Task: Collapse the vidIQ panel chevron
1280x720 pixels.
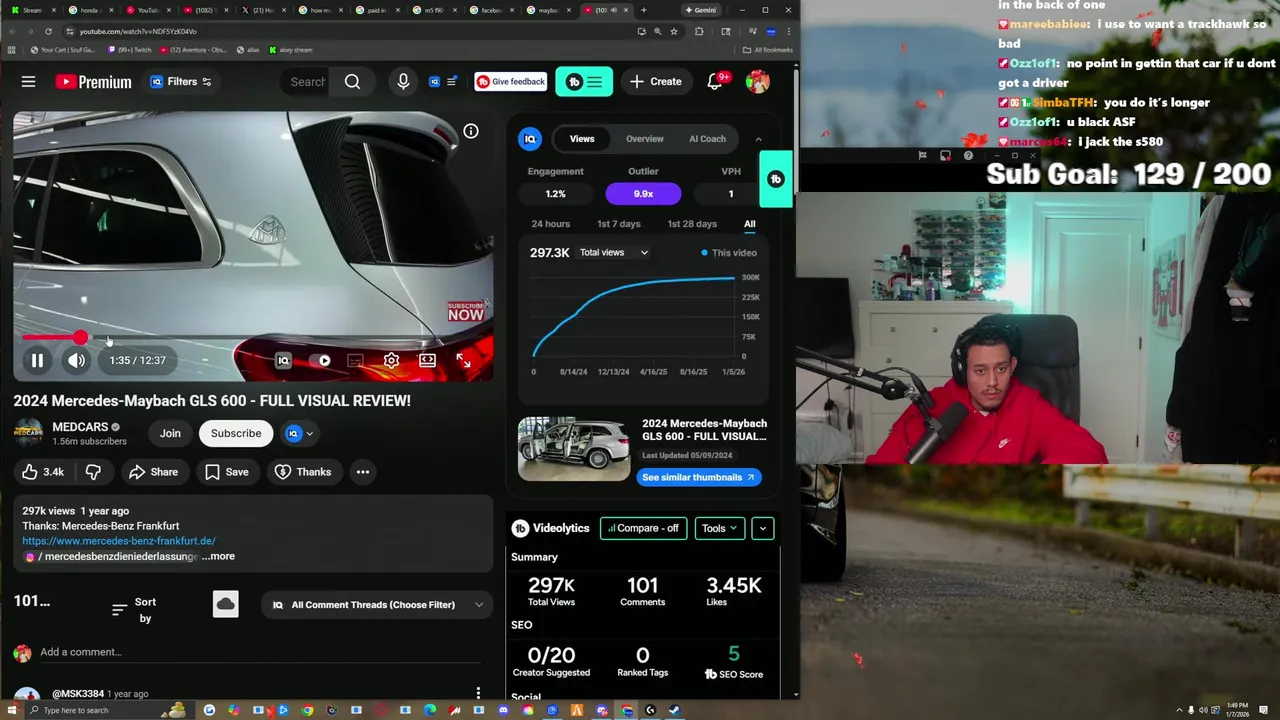Action: [758, 139]
